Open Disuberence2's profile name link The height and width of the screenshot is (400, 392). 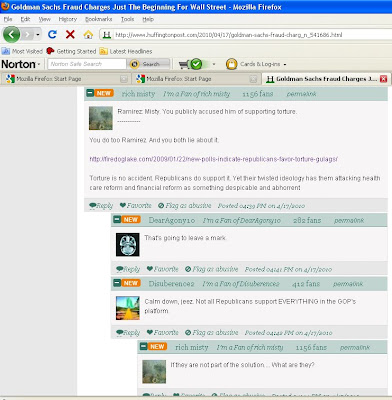point(171,284)
